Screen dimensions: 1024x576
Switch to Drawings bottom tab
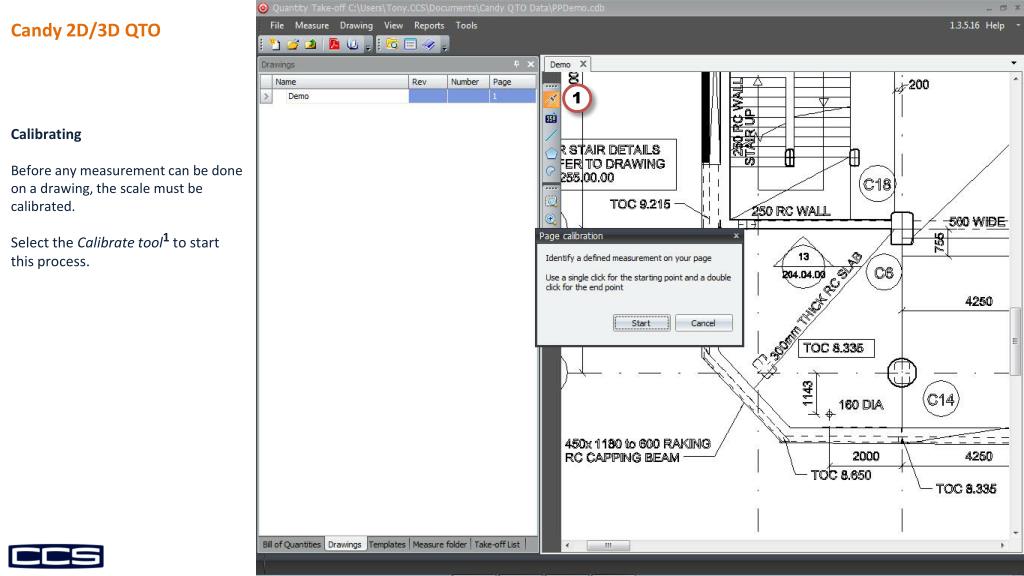345,544
